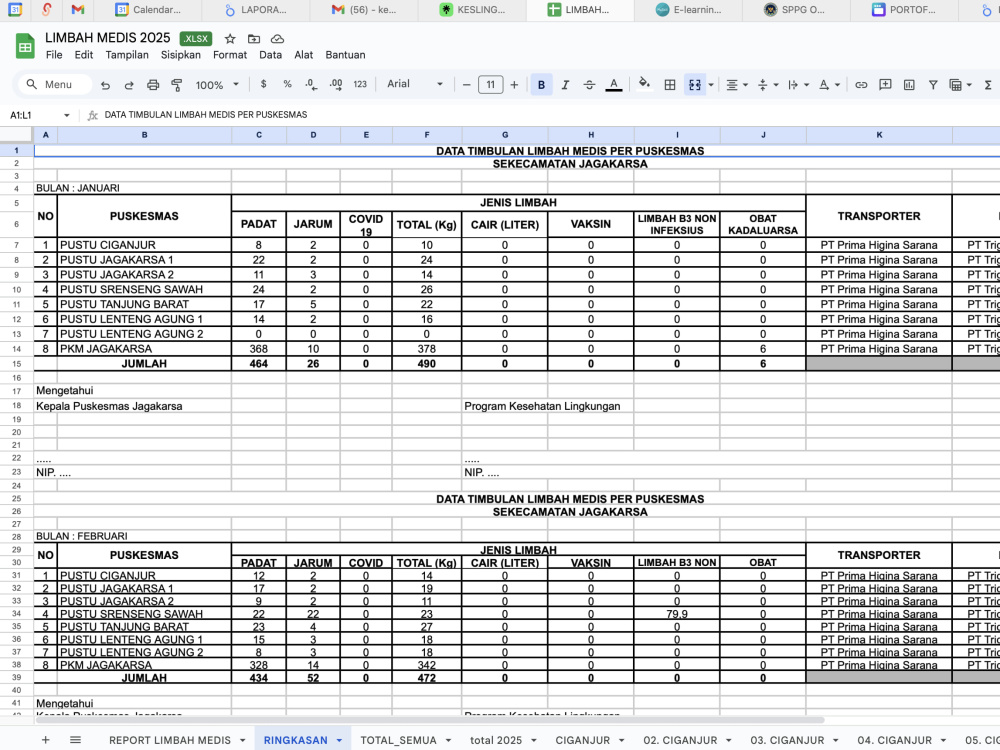Open the Format menu

[230, 55]
